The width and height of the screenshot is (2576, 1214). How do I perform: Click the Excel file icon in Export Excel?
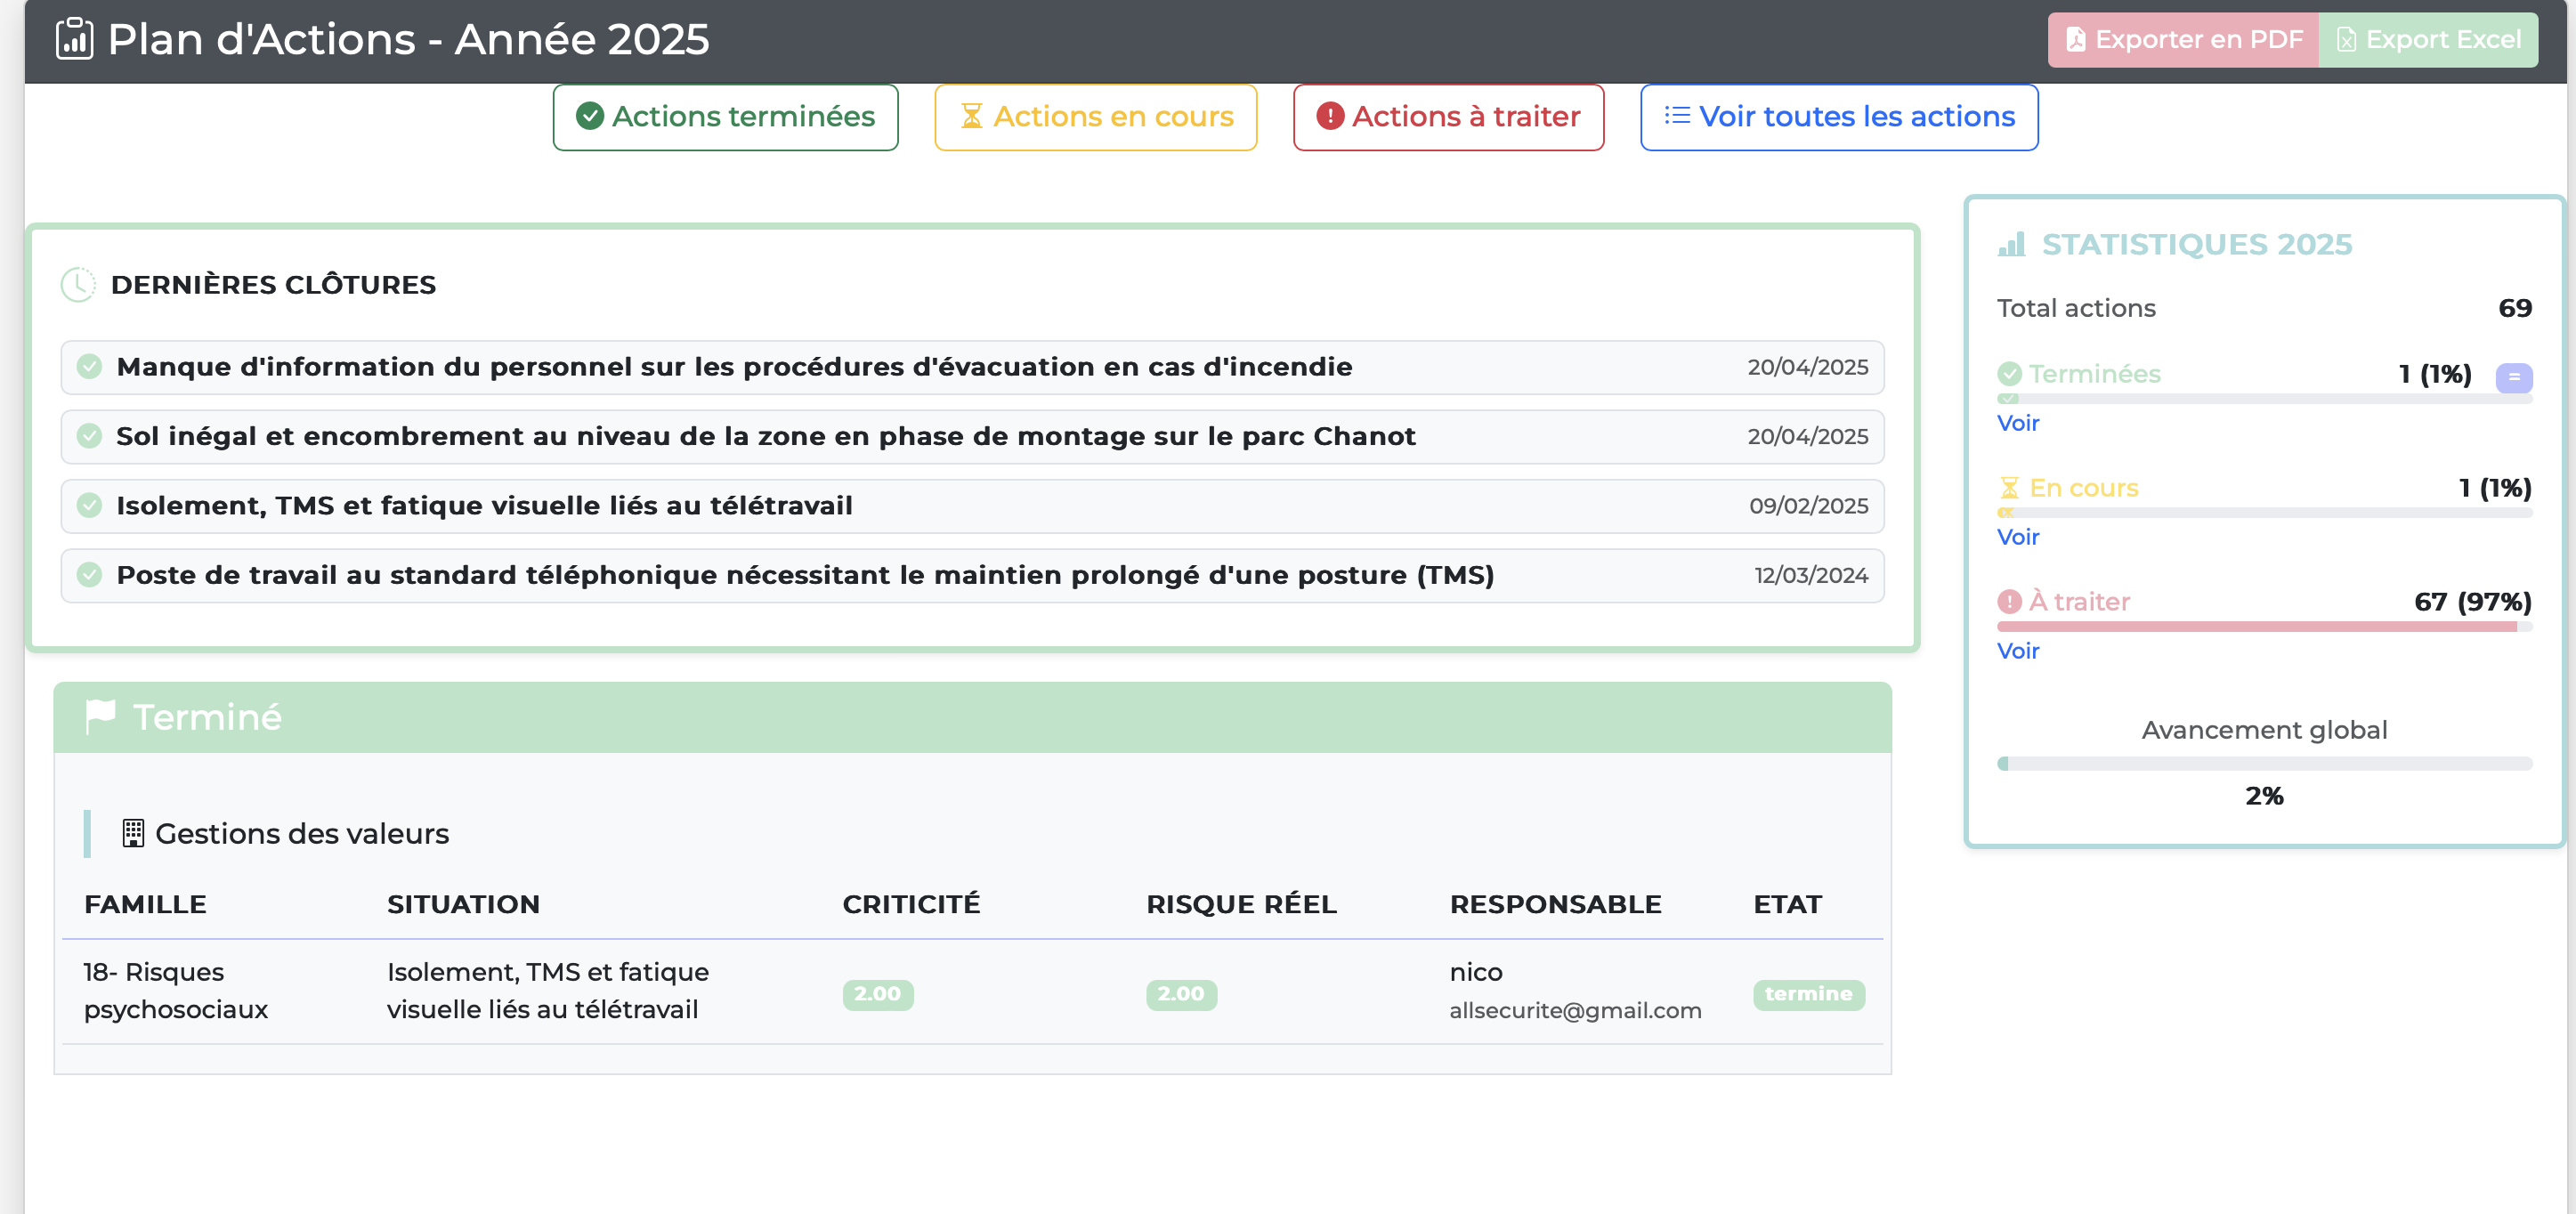2346,40
